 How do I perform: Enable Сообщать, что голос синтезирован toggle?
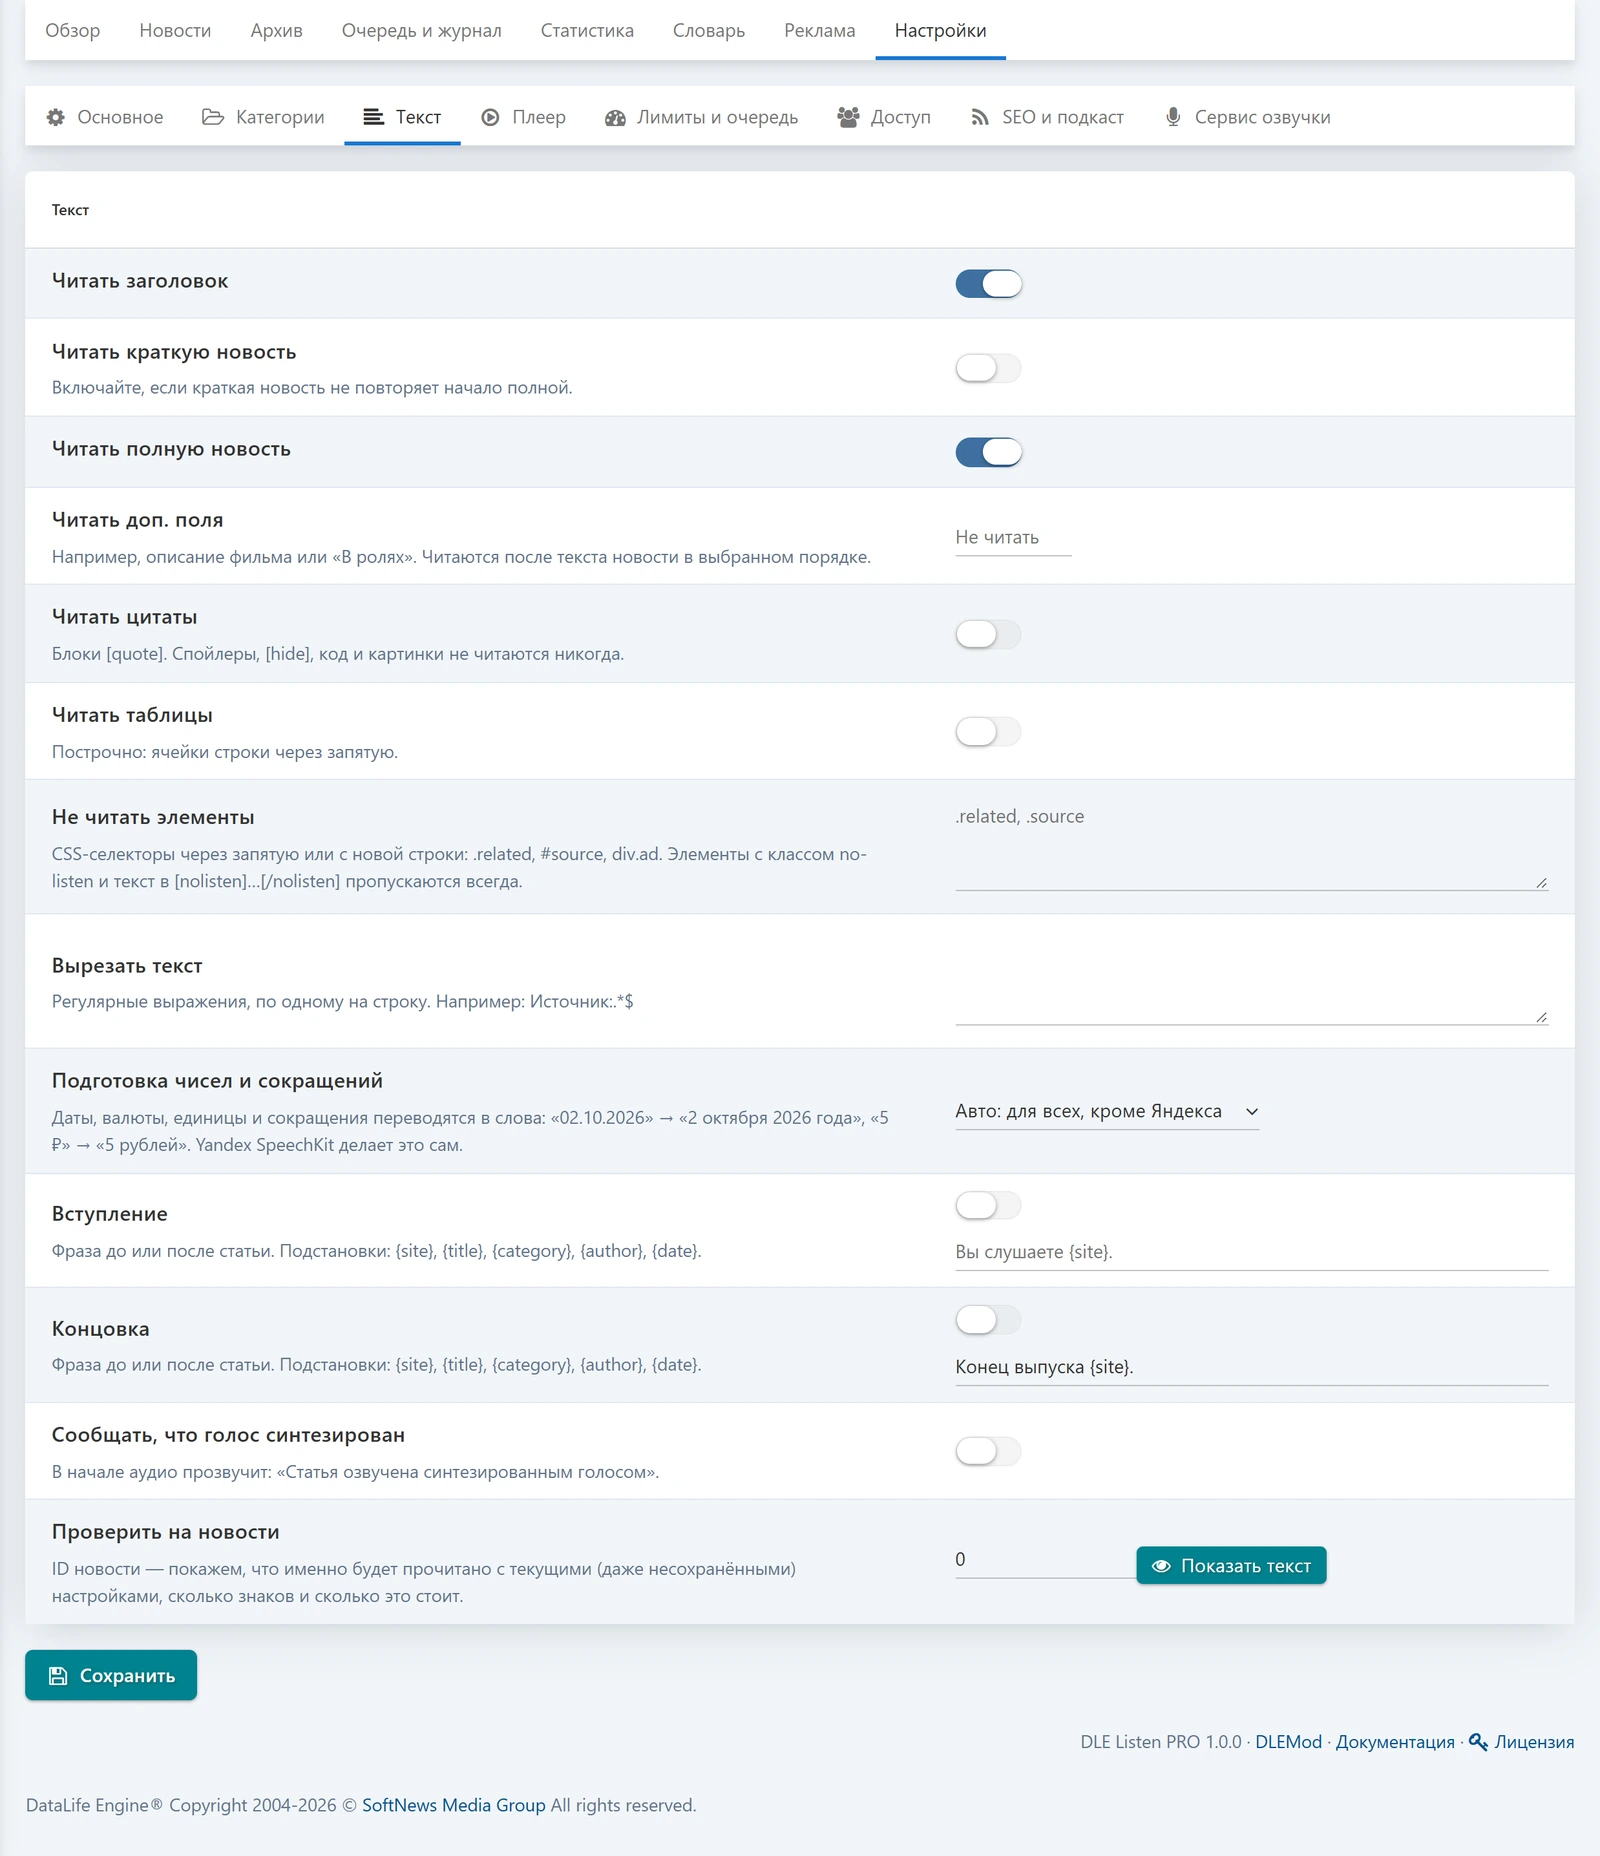(x=988, y=1451)
